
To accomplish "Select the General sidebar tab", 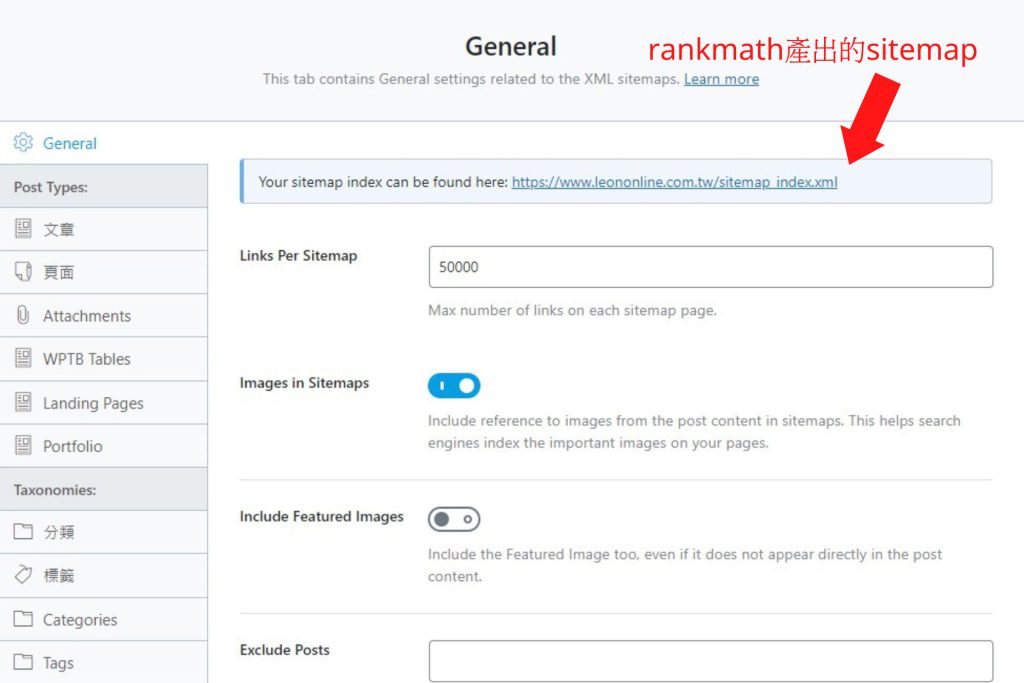I will pos(70,142).
